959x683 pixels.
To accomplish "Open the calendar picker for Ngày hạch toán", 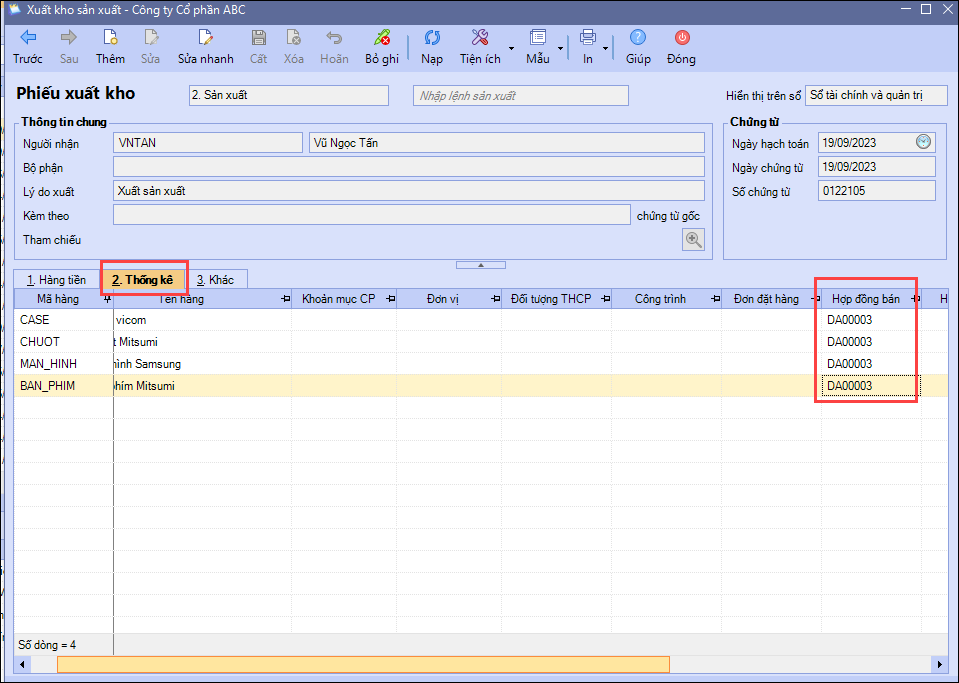I will click(923, 142).
